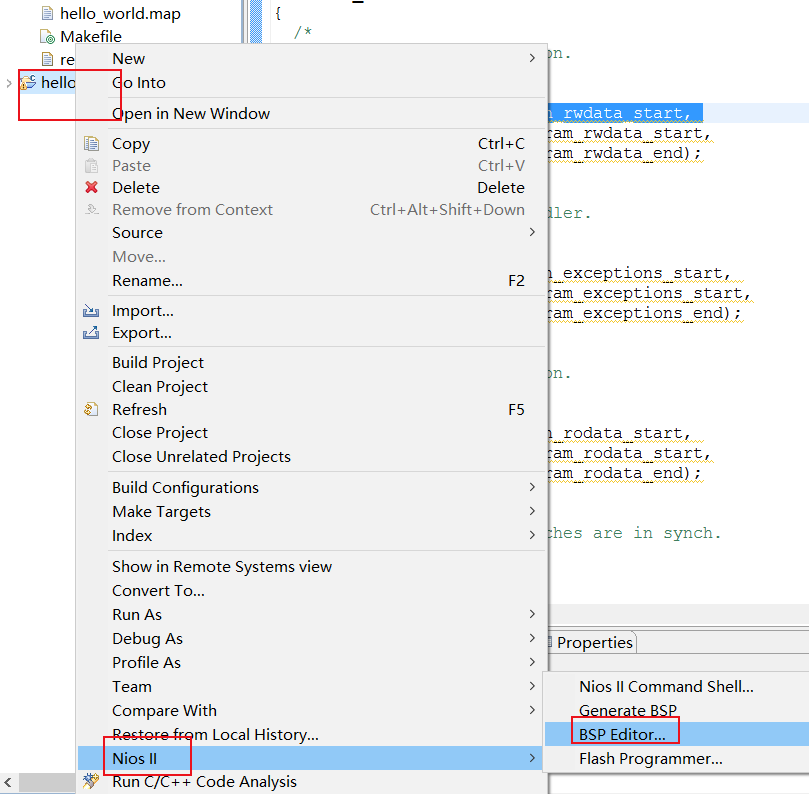
Task: Select Close Unrelated Projects
Action: tap(312, 457)
